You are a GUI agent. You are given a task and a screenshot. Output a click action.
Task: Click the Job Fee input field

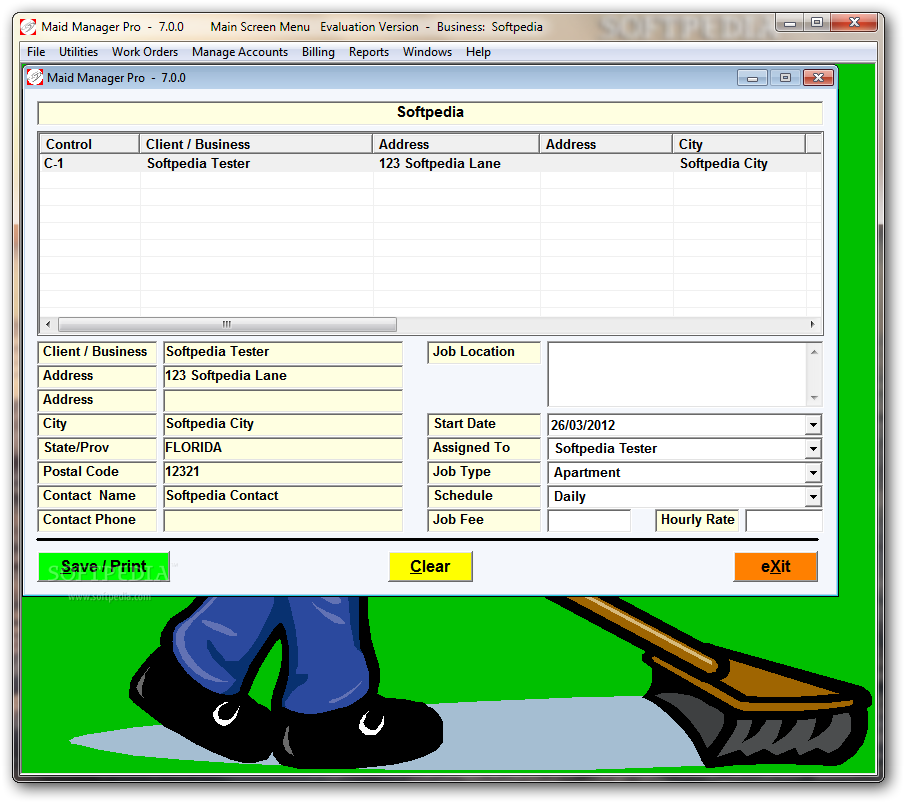click(x=589, y=520)
